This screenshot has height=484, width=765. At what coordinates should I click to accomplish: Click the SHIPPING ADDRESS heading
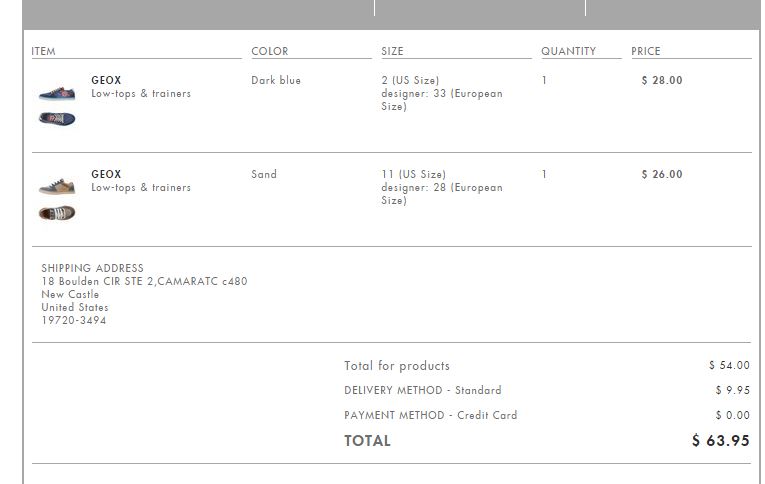[x=92, y=268]
